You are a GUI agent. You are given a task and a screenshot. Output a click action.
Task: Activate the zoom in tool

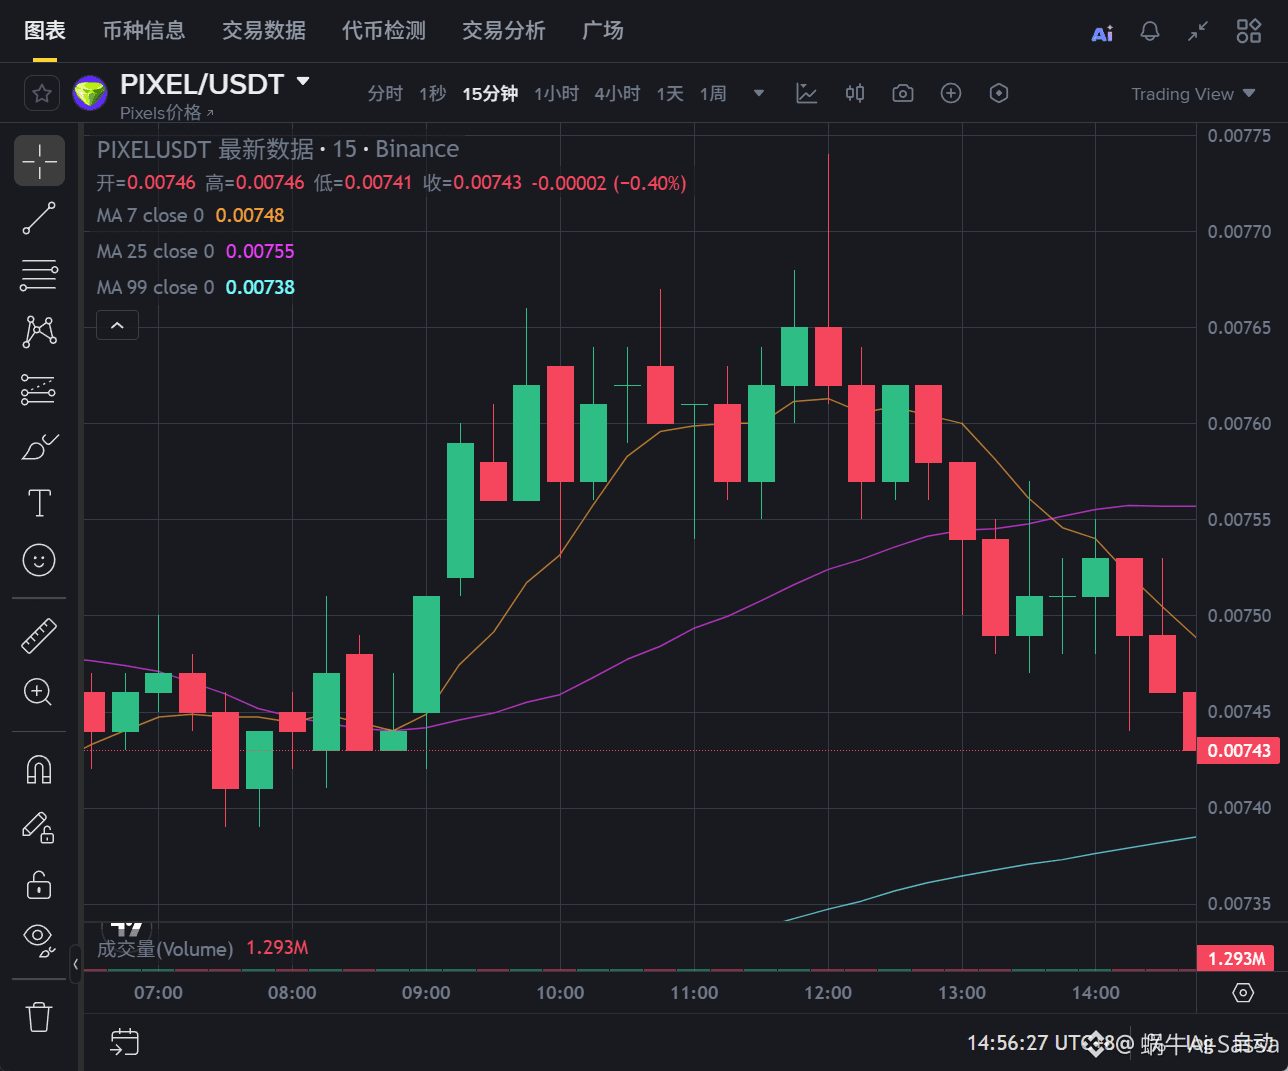point(39,692)
